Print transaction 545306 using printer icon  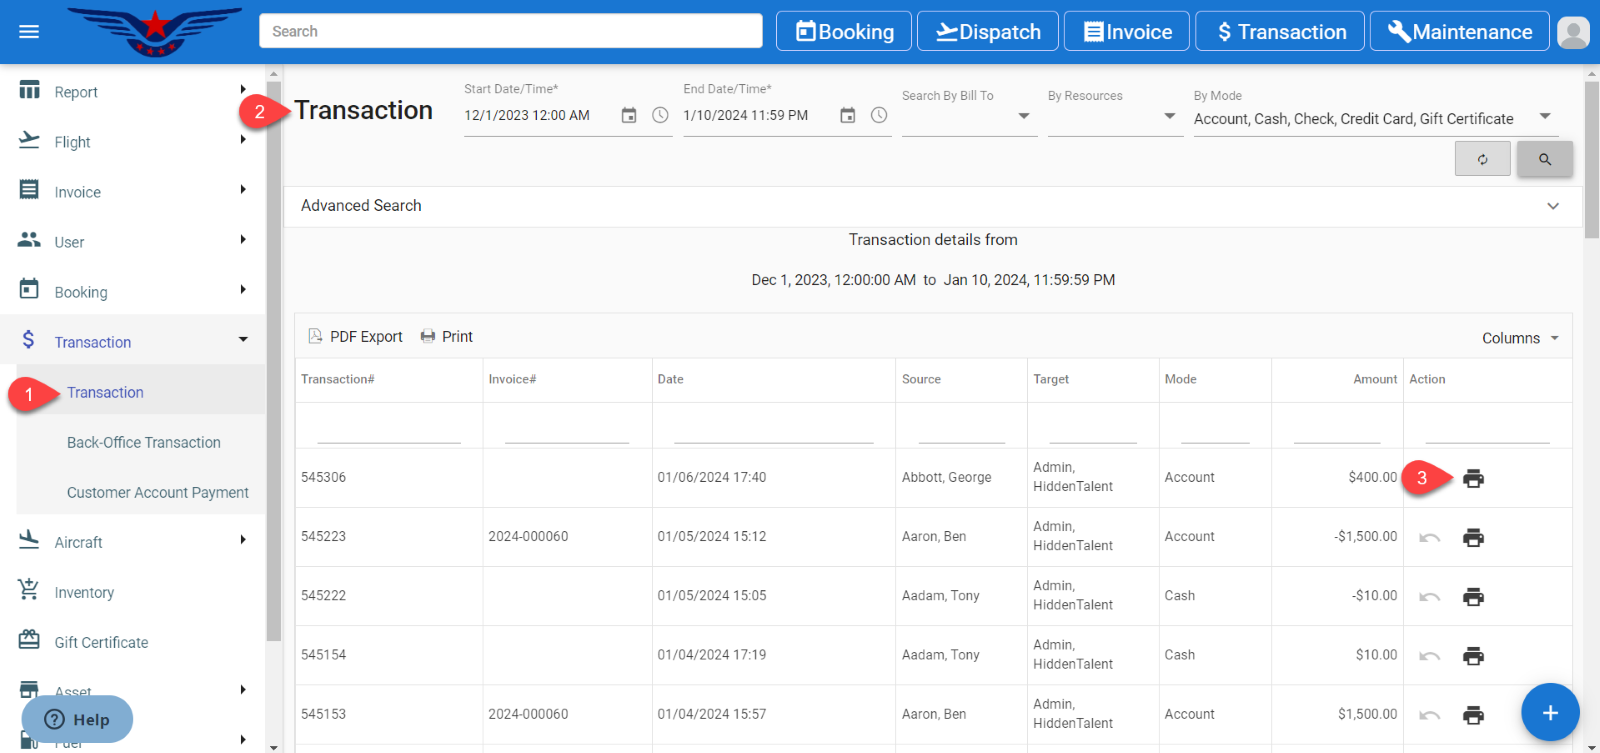point(1473,479)
